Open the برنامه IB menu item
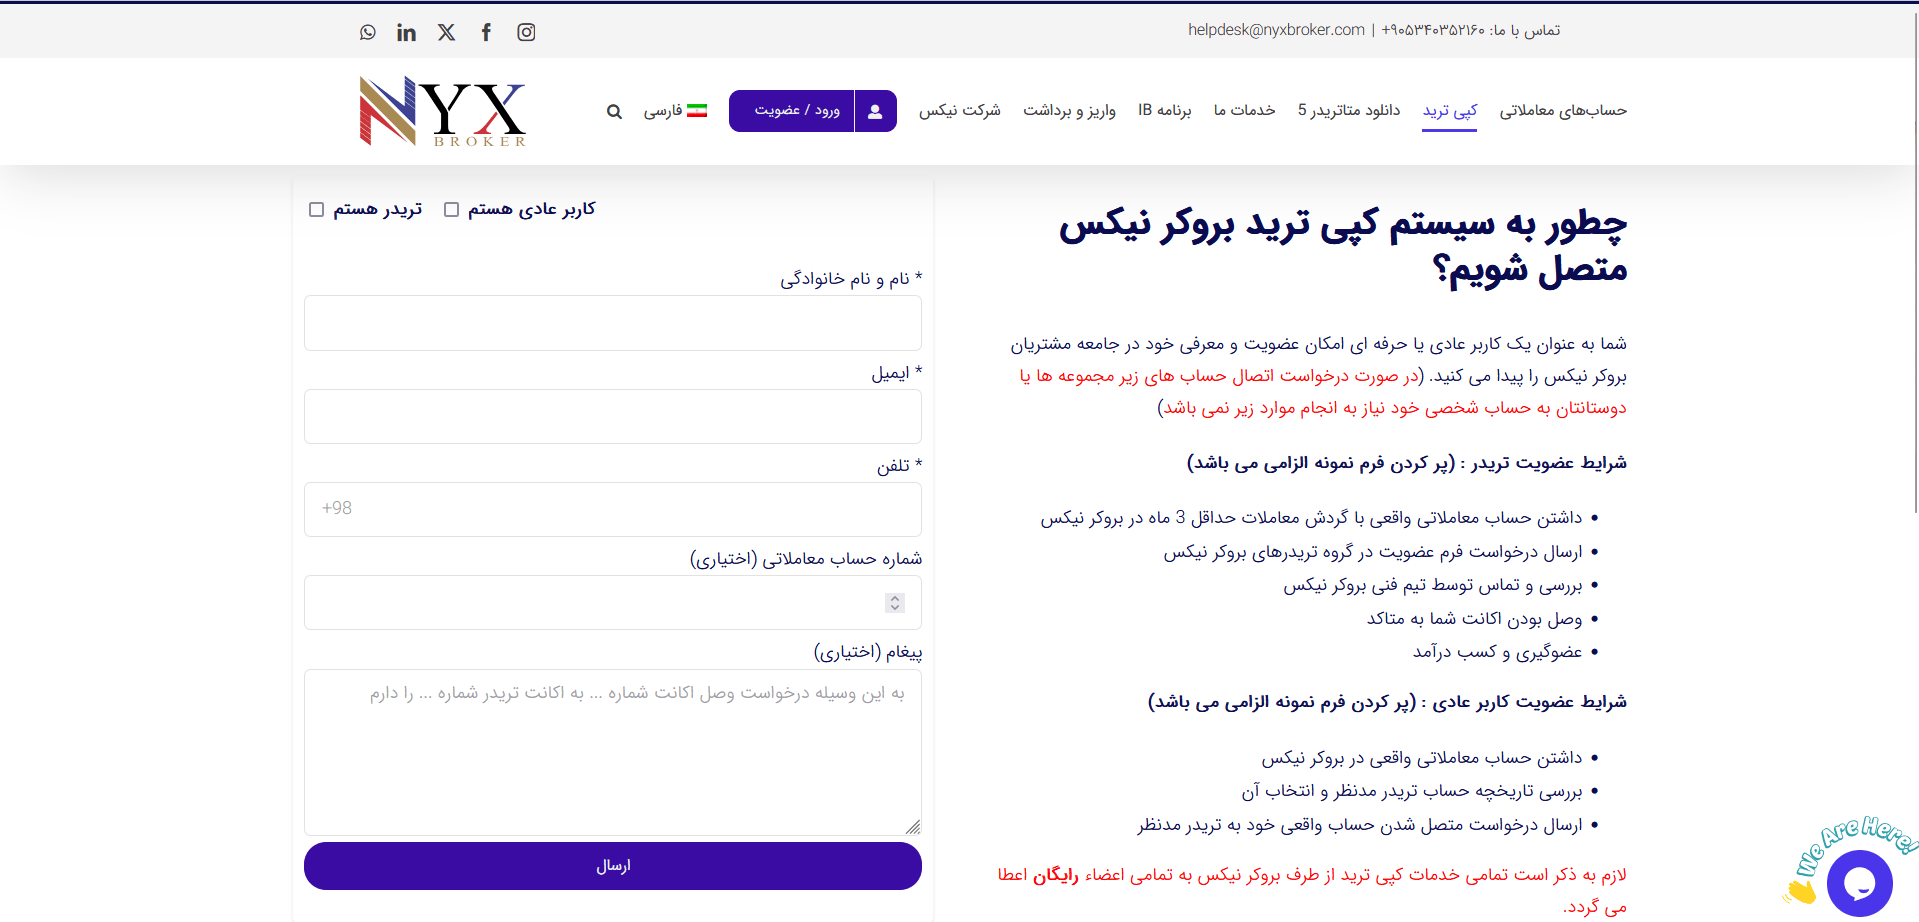This screenshot has width=1919, height=922. click(1164, 110)
